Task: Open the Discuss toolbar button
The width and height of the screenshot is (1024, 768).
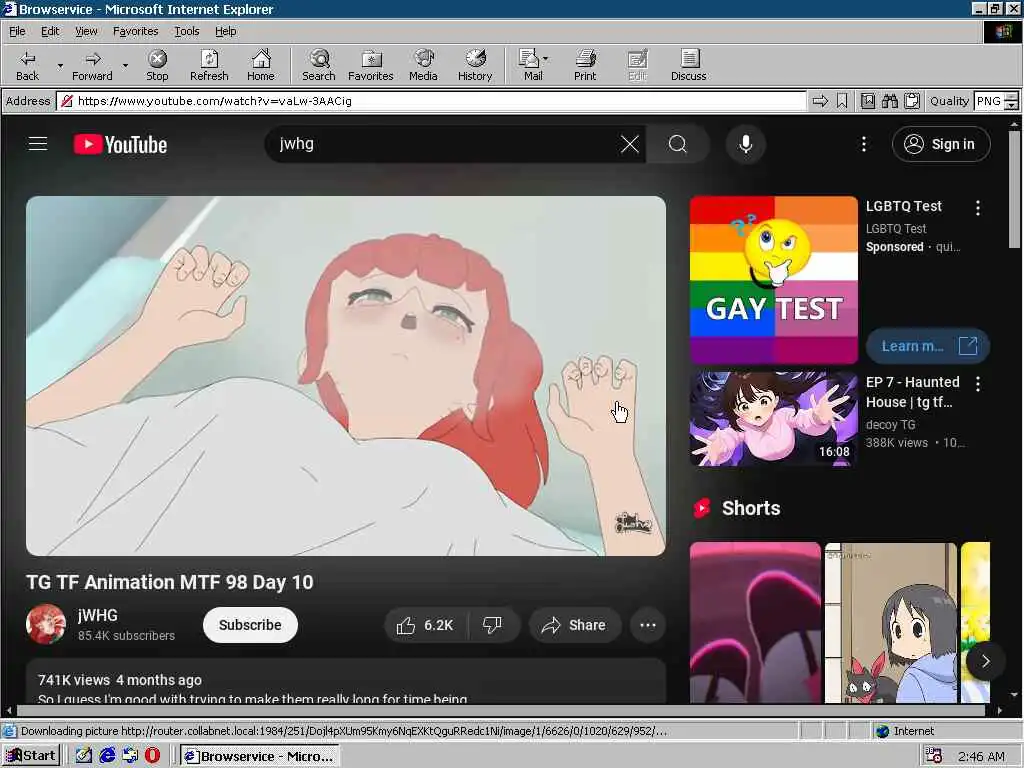Action: tap(689, 66)
